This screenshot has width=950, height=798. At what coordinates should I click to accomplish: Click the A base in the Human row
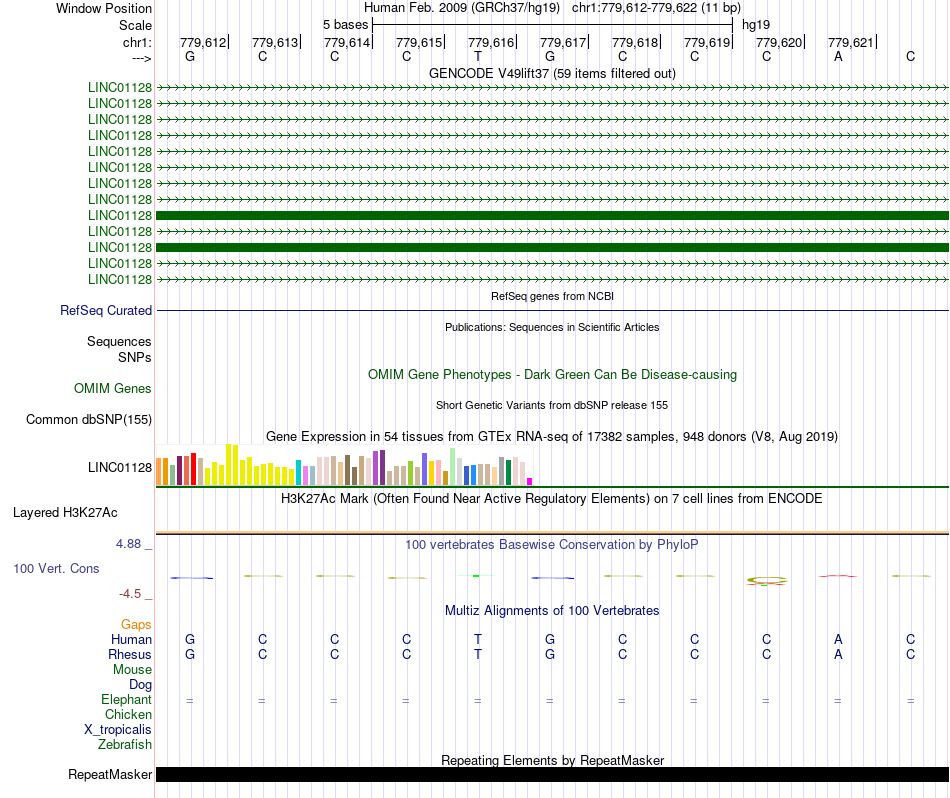[838, 639]
